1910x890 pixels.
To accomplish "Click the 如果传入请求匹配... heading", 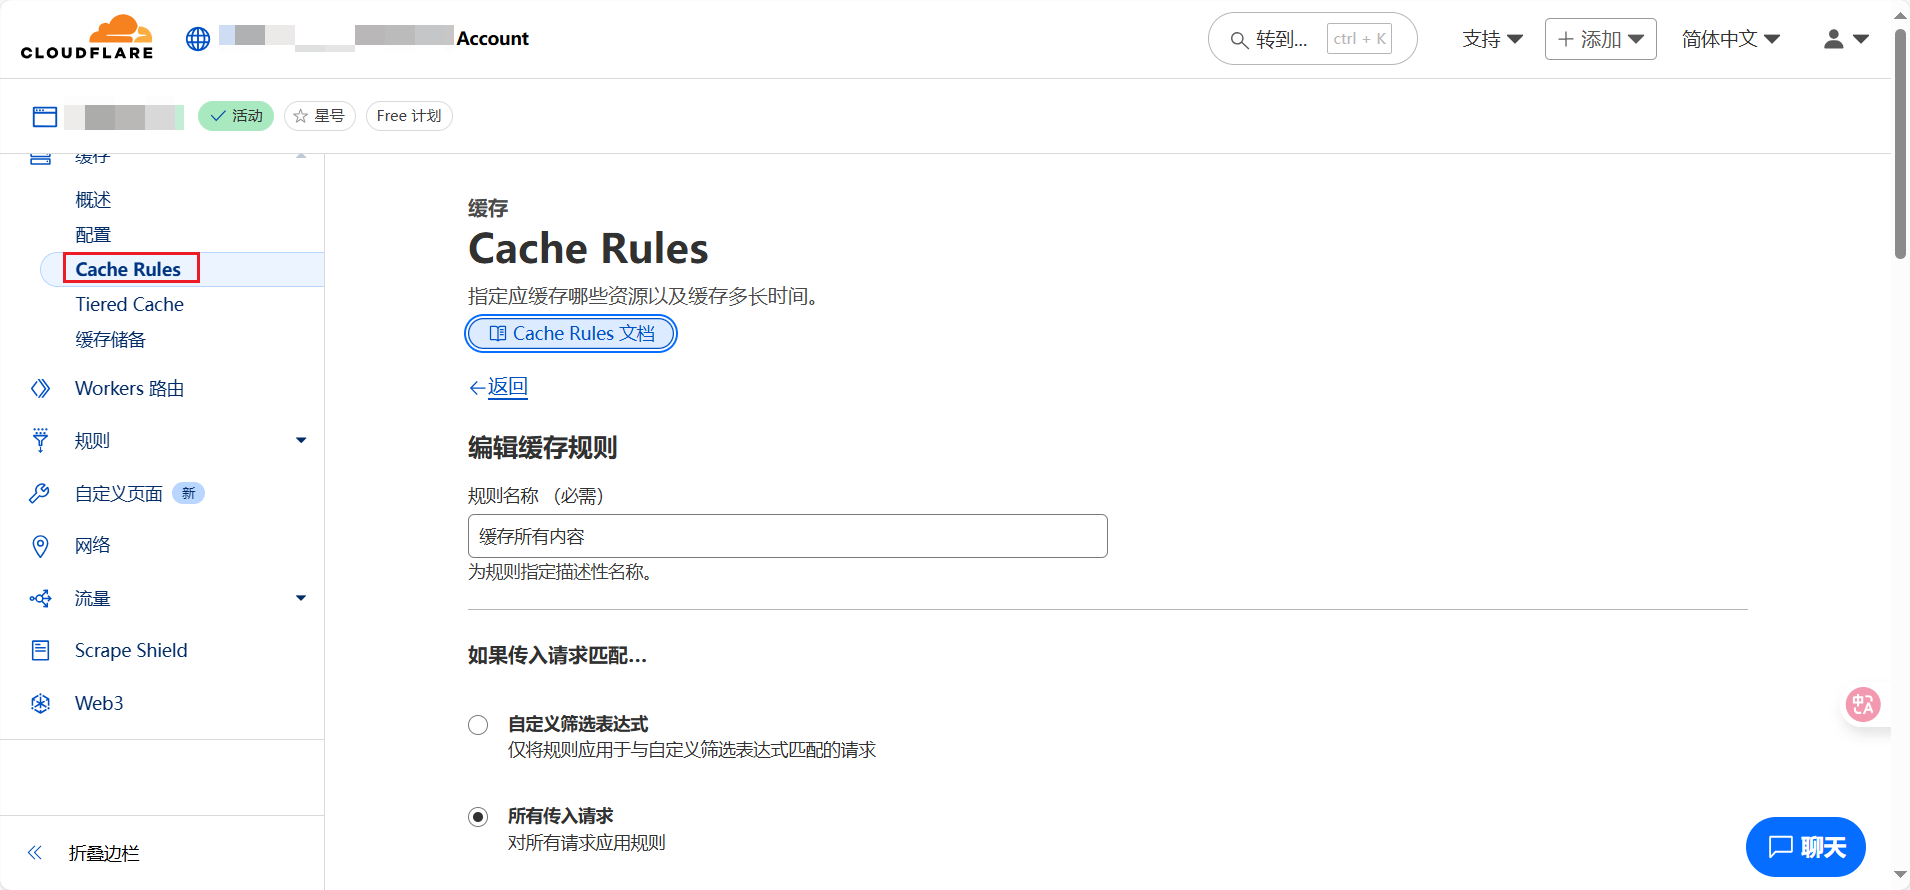I will click(x=557, y=655).
